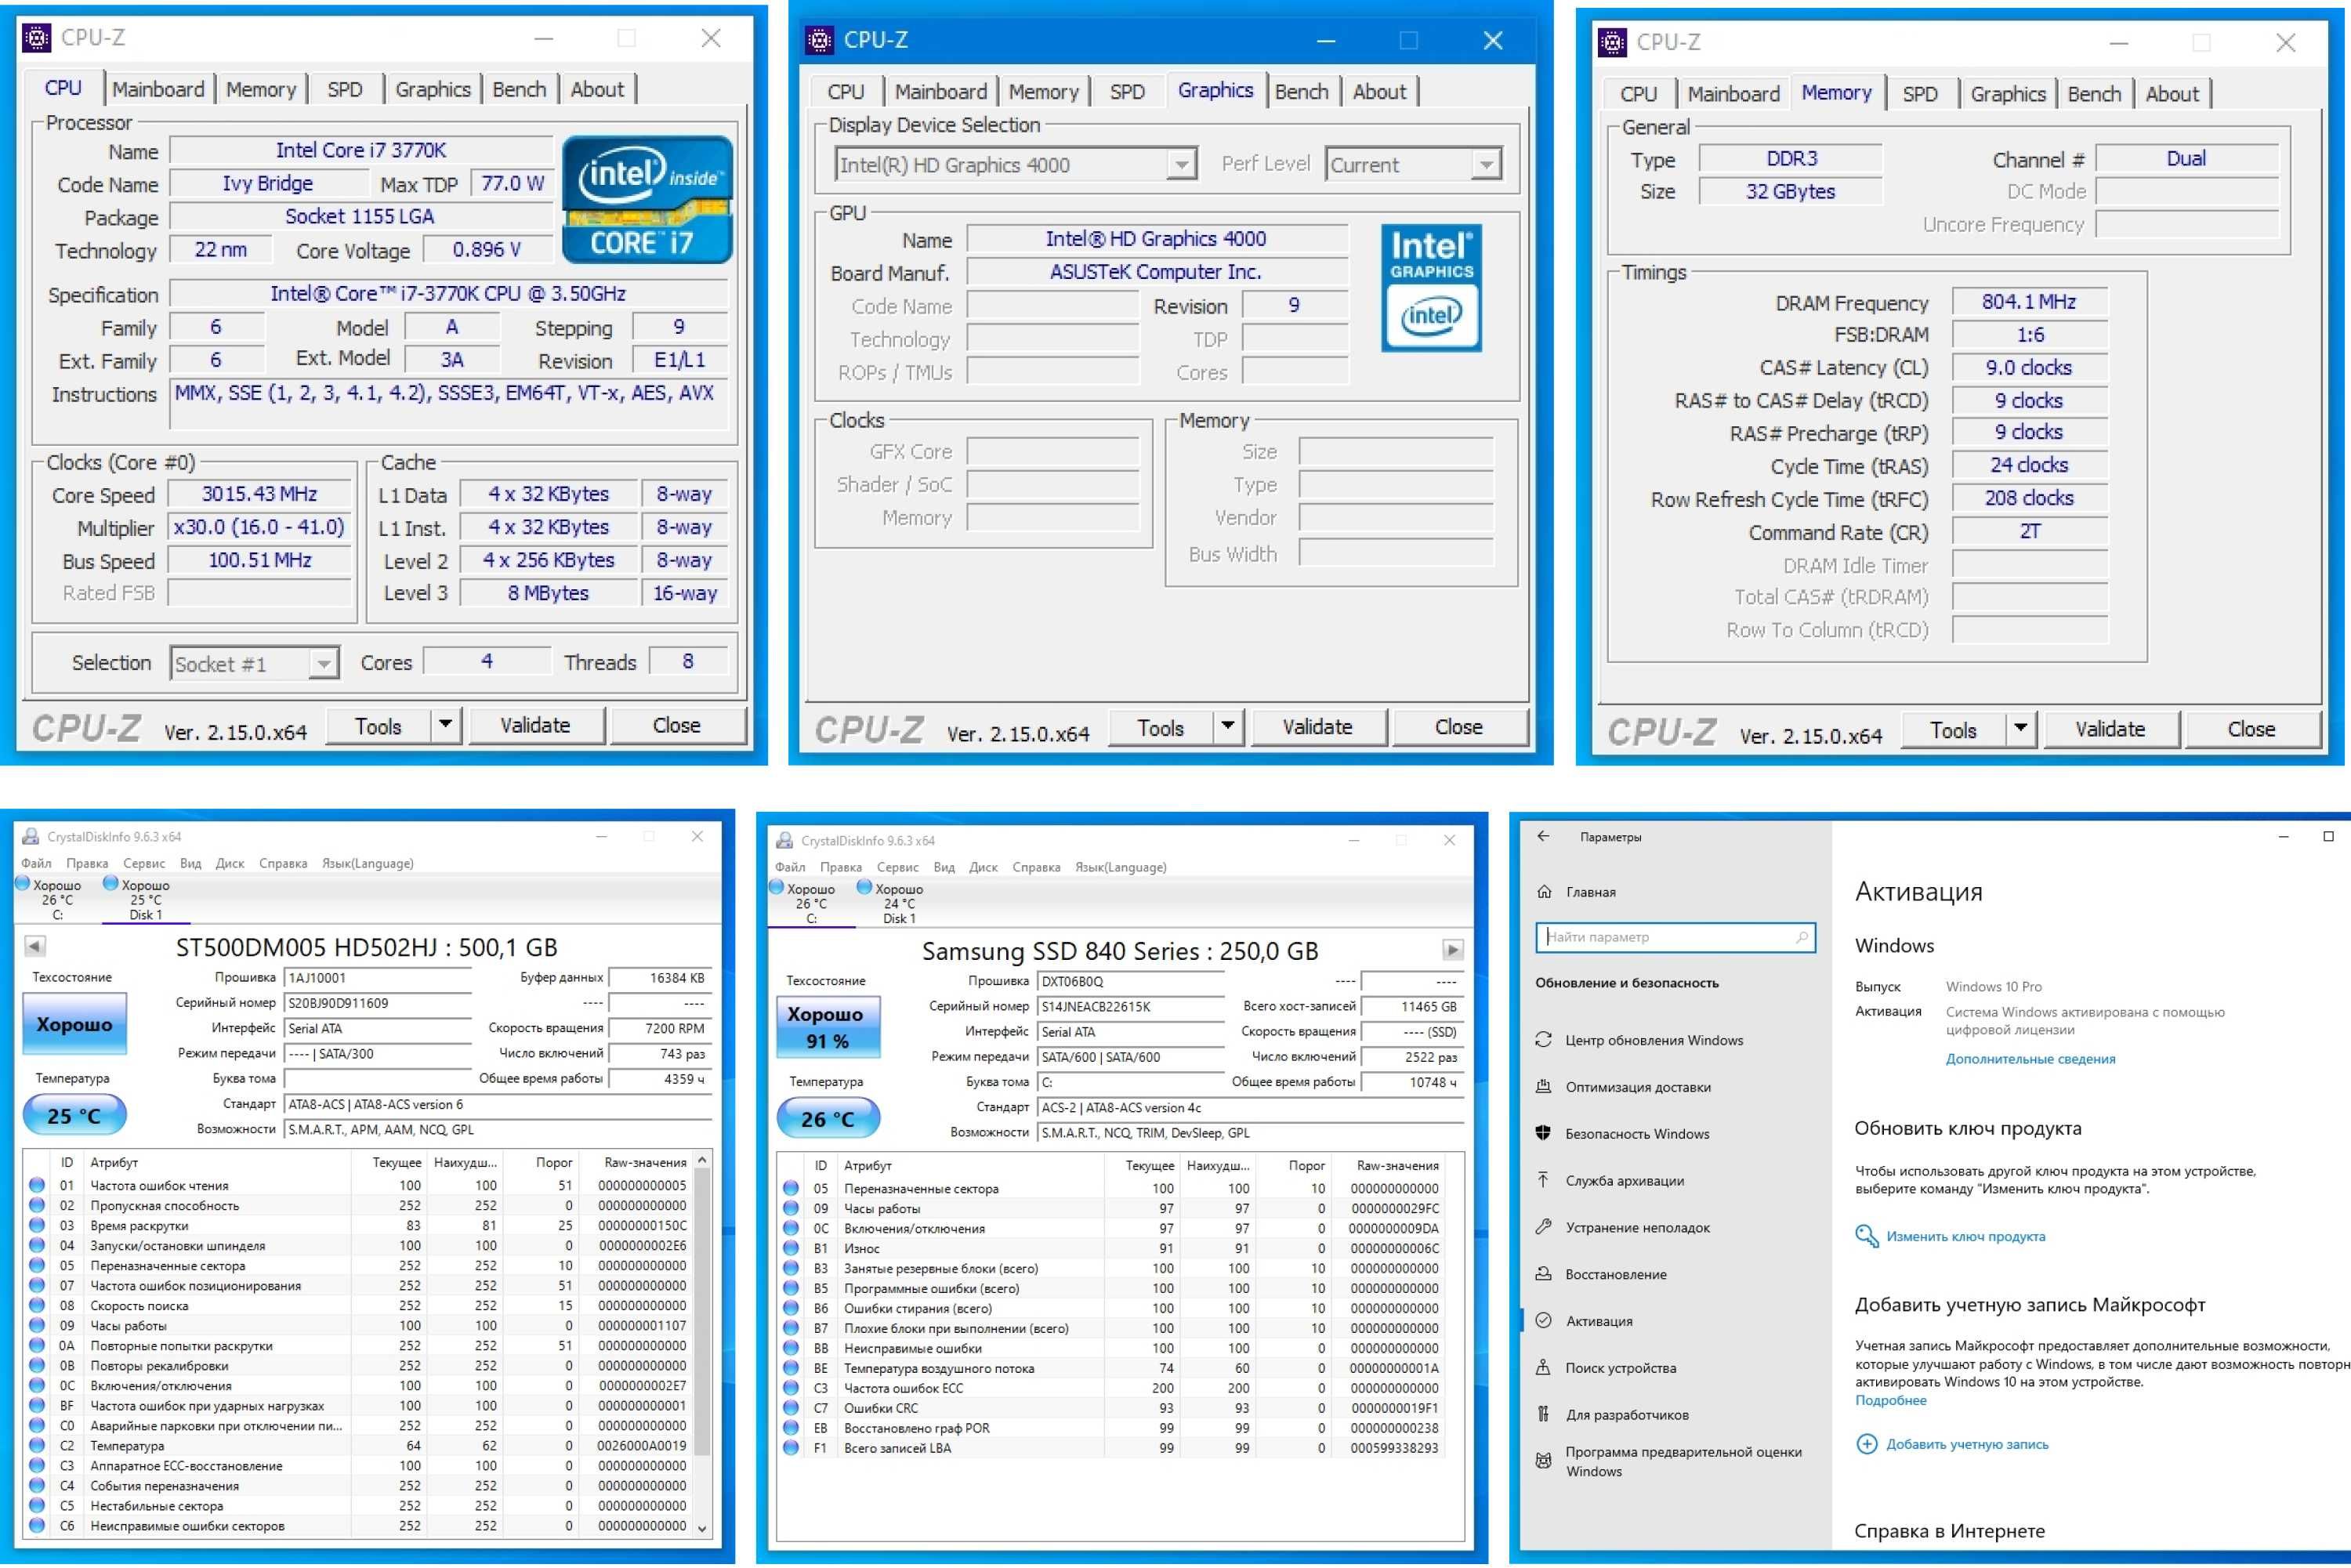Expand Tools arrow in the Memory tab window
Viewport: 2351px width, 1568px height.
point(2021,729)
